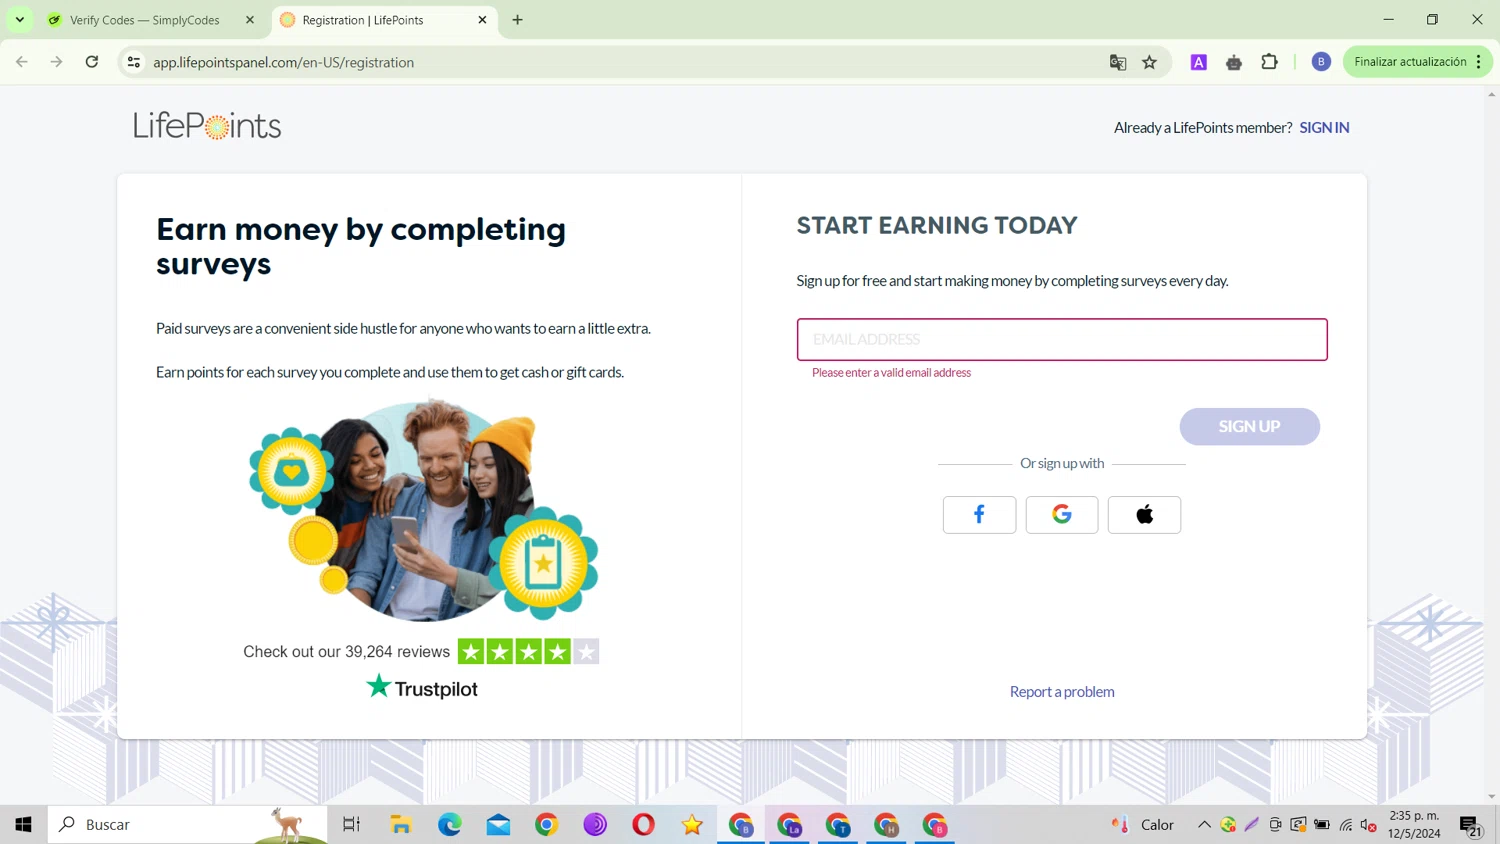Viewport: 1500px width, 844px height.
Task: Open the notification center icon
Action: (1470, 826)
